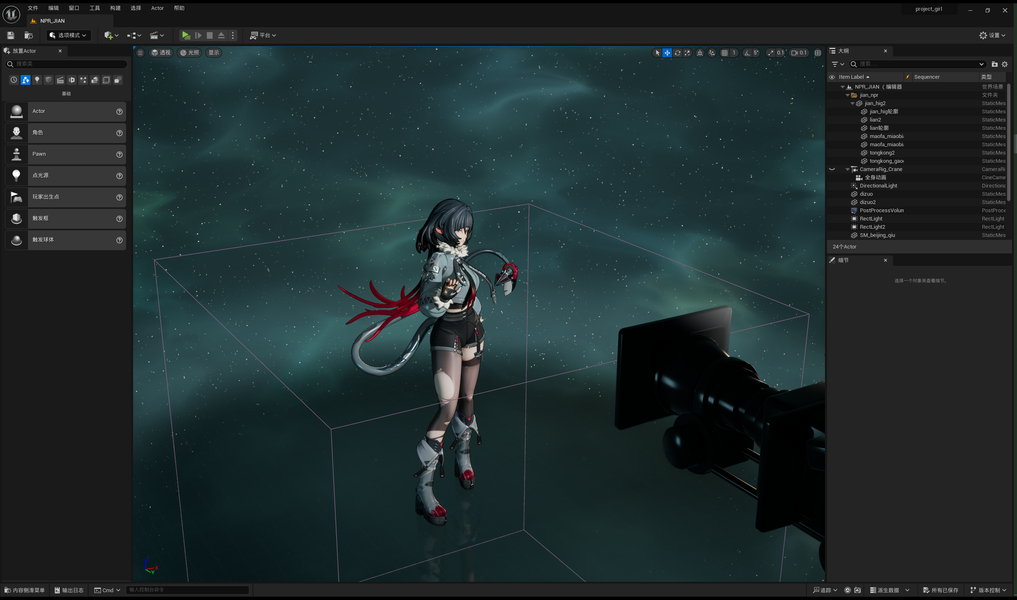This screenshot has height=600, width=1017.
Task: Open the cinematics clapperboard dropdown
Action: tap(157, 35)
